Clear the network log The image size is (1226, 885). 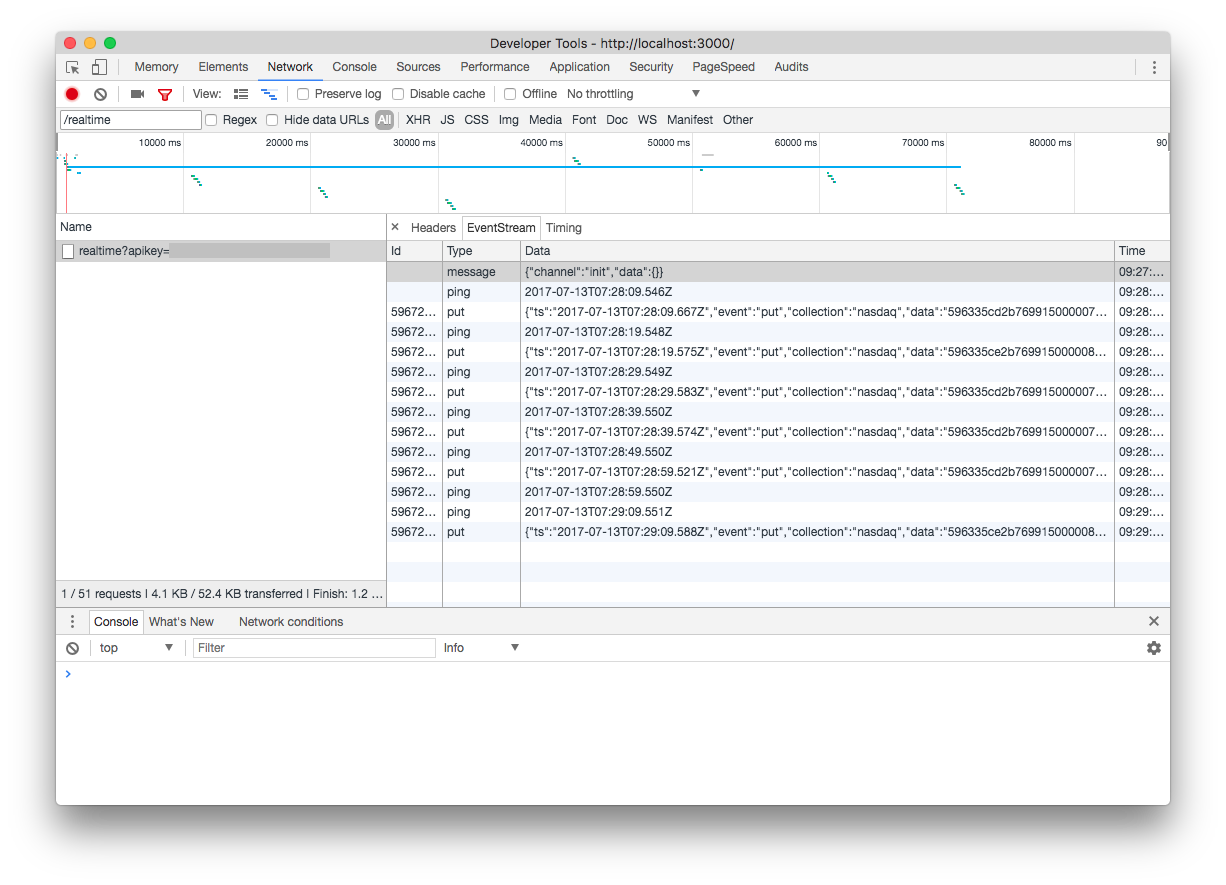click(x=100, y=94)
